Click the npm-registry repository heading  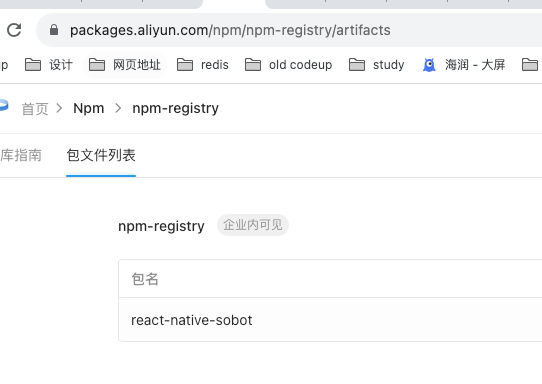coord(161,226)
